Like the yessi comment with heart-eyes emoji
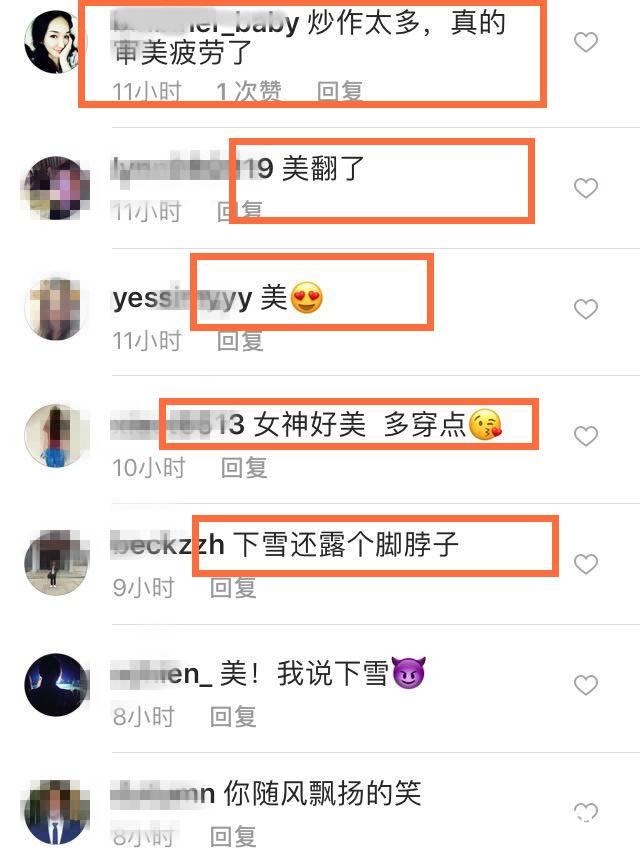 pyautogui.click(x=585, y=309)
